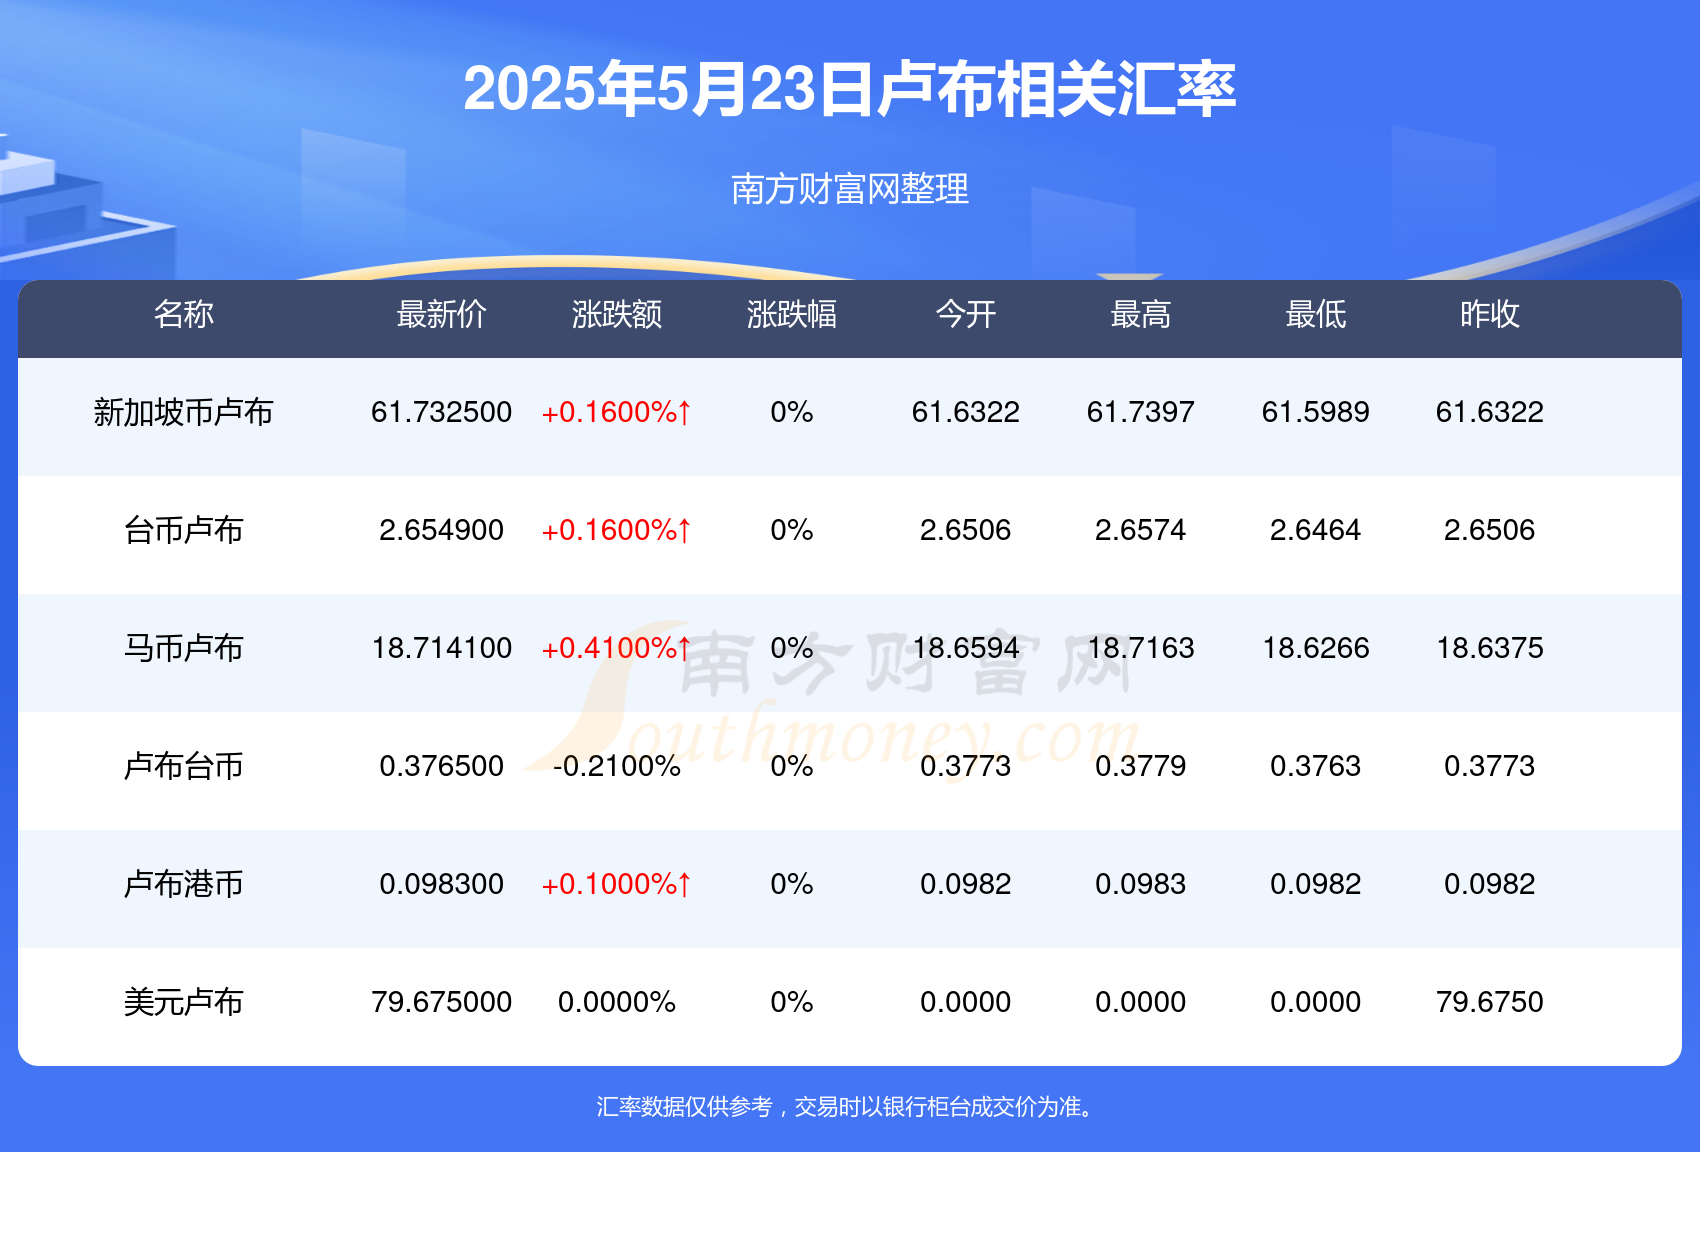Click 今开 value 2.6506 in 台币卢布 row
Screen dimensions: 1700x1240
[966, 530]
